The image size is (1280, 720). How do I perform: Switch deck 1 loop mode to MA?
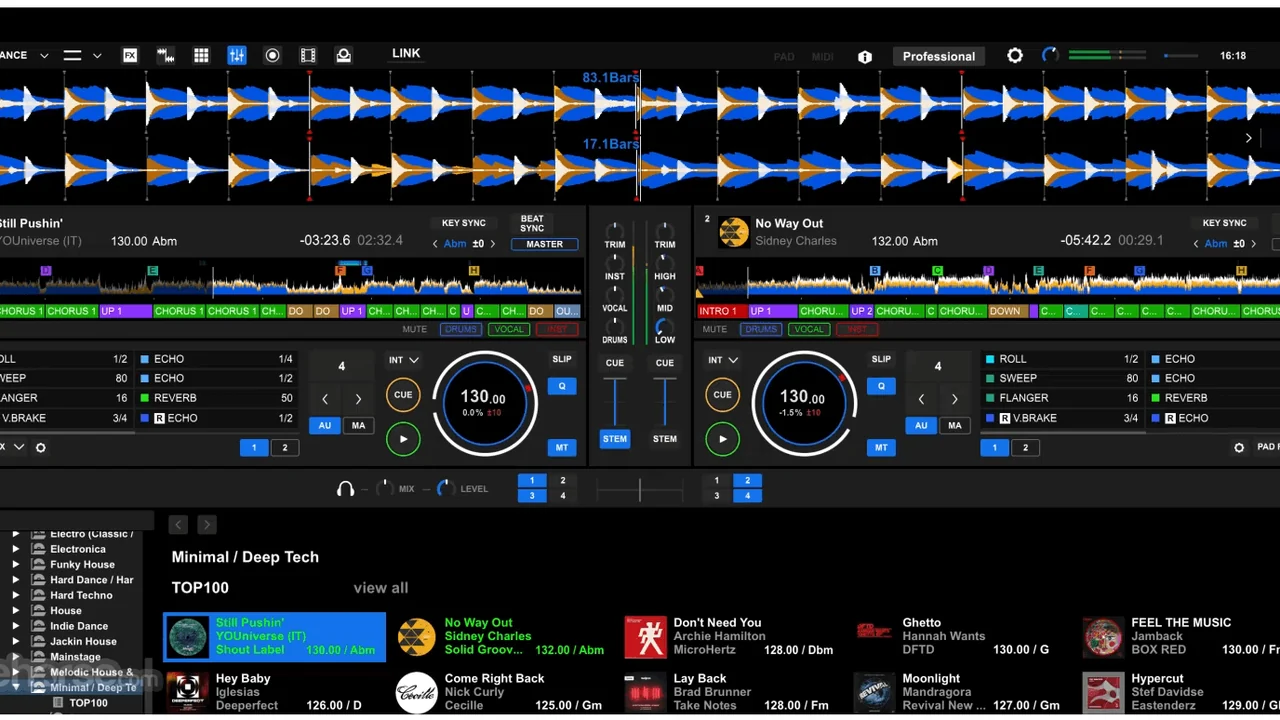point(358,426)
